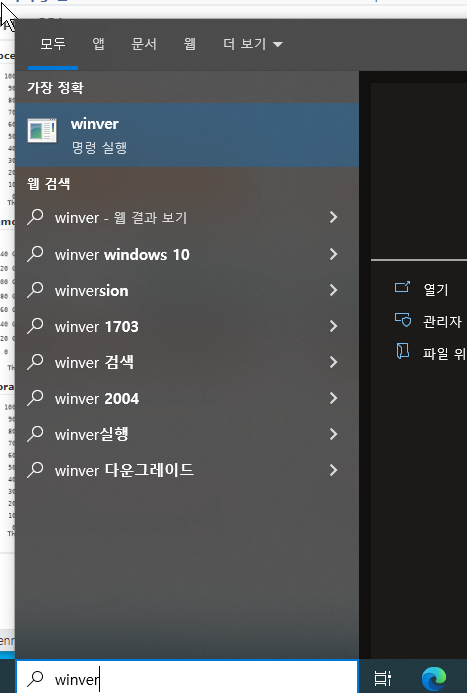The image size is (467, 693).
Task: Select the 모두 tab
Action: [53, 44]
